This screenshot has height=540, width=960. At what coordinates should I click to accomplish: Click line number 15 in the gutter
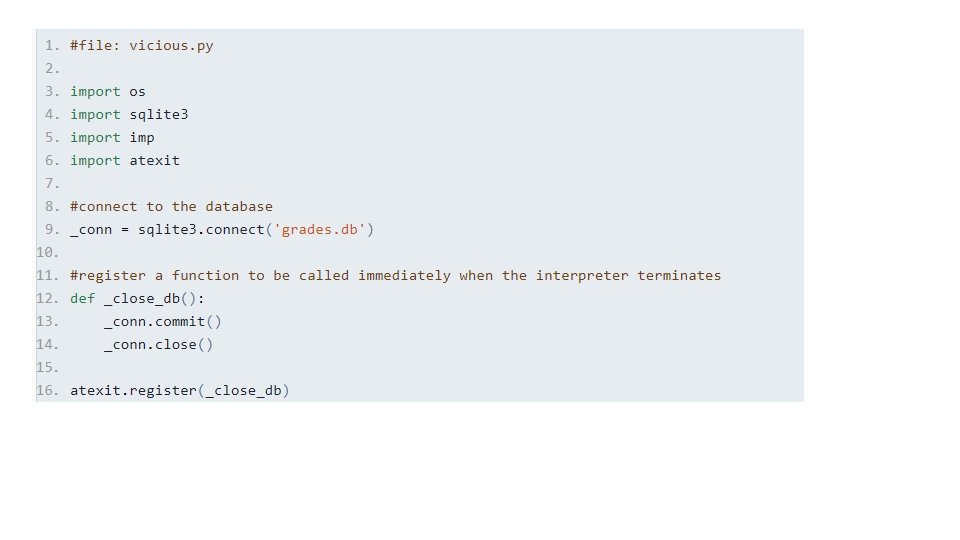(x=47, y=367)
